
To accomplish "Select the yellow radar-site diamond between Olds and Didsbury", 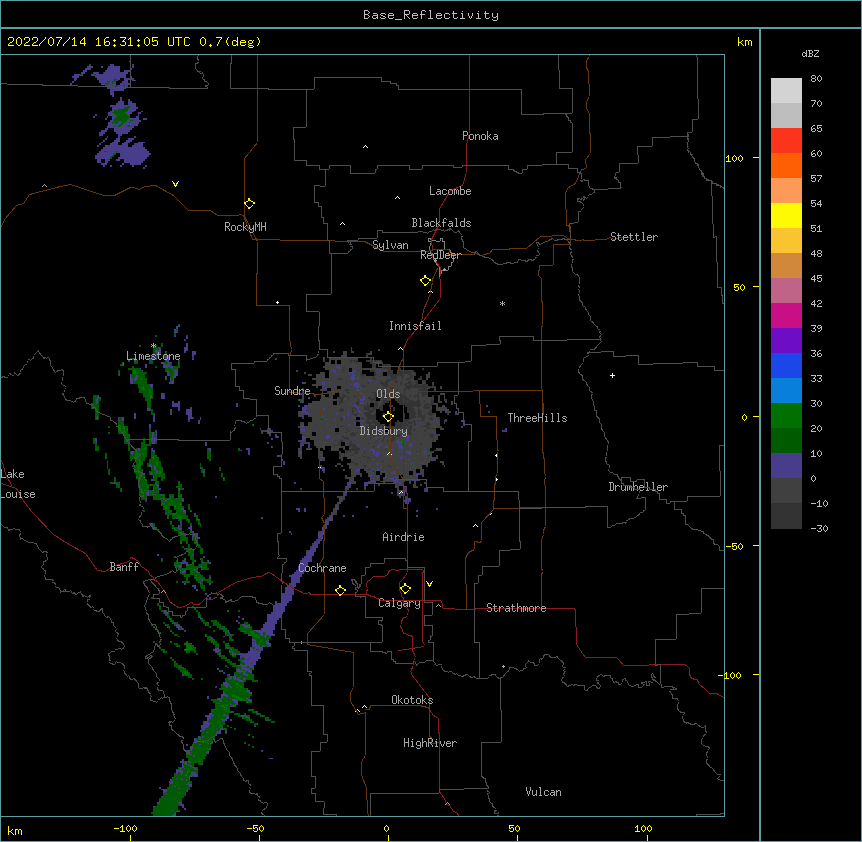I will [x=388, y=417].
